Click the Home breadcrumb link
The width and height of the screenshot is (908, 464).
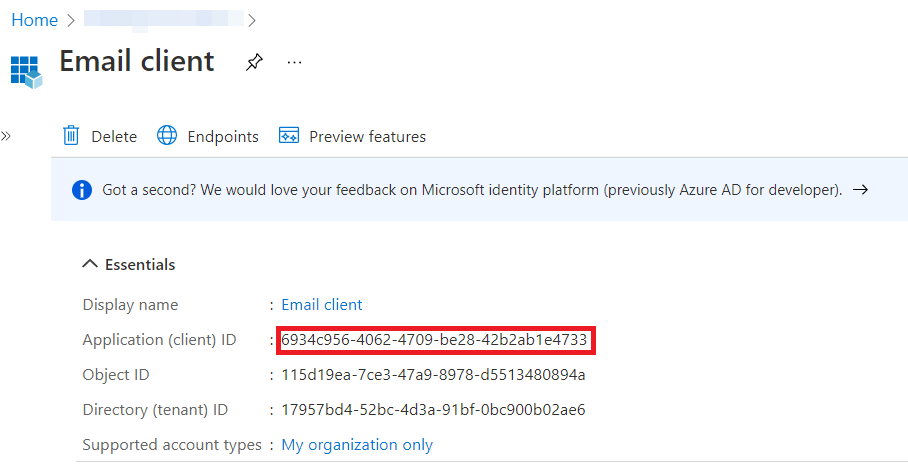click(x=34, y=20)
